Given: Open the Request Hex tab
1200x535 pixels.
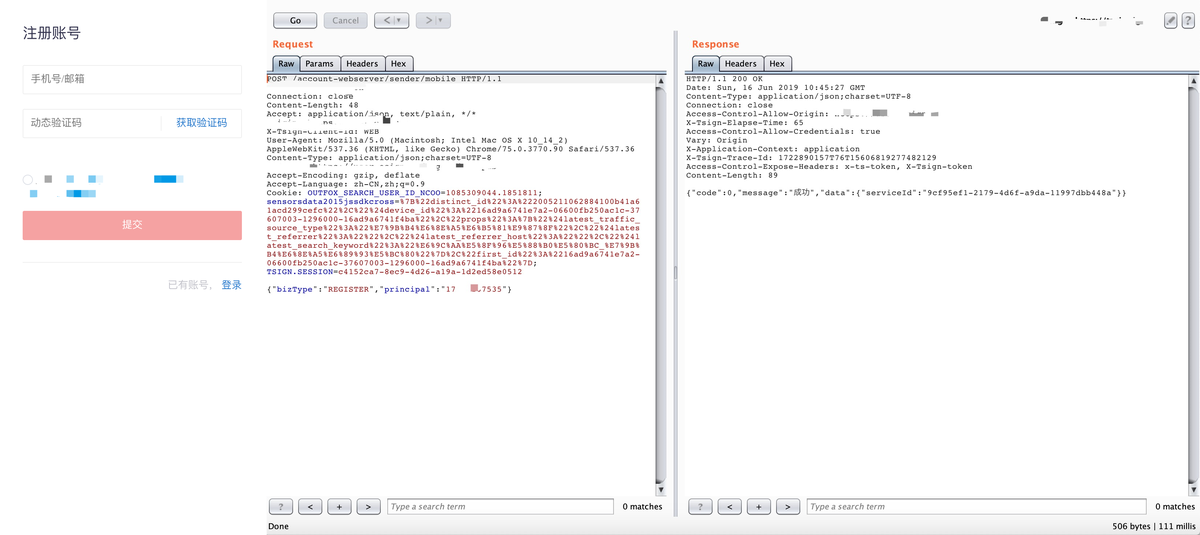Looking at the screenshot, I should click(398, 64).
